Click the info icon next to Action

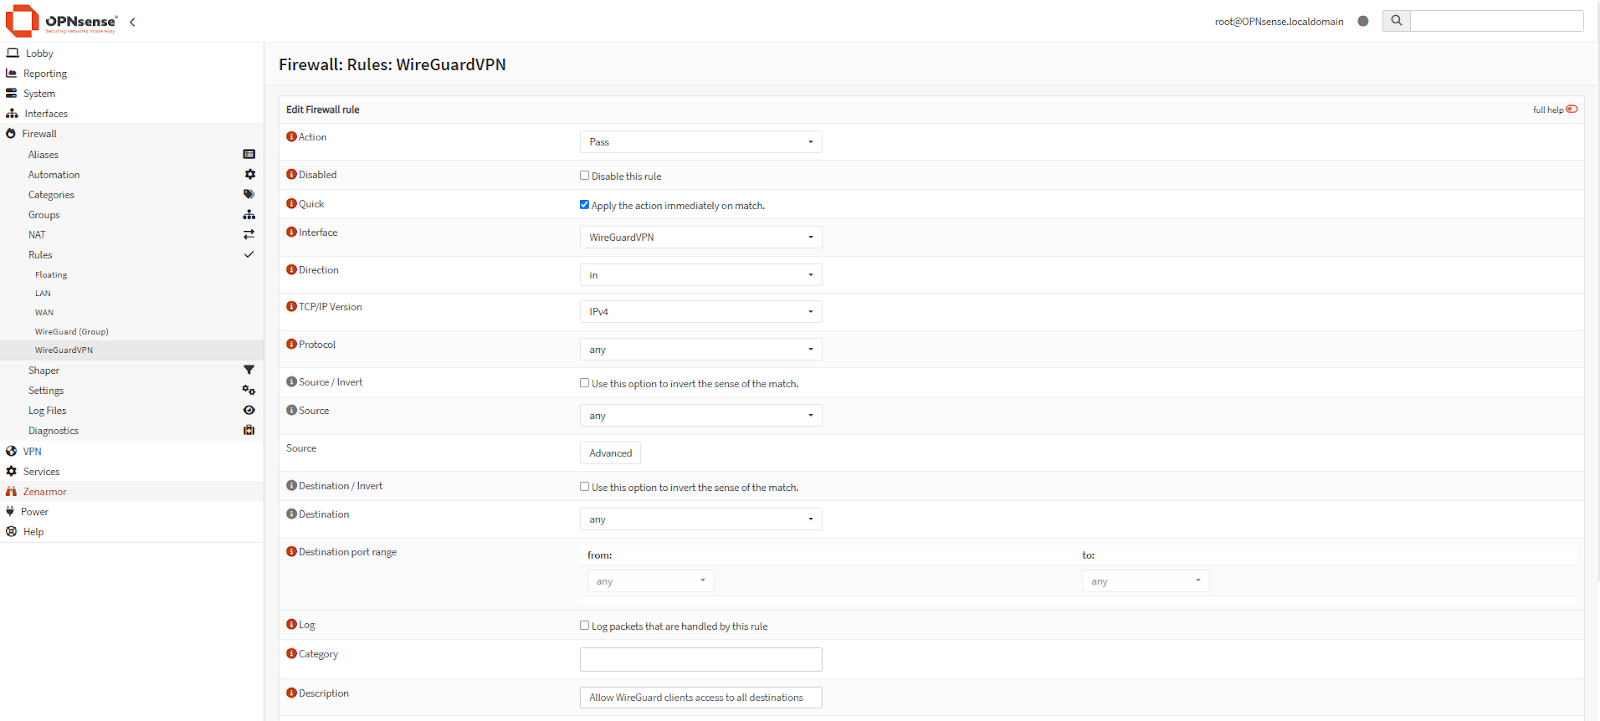(292, 137)
